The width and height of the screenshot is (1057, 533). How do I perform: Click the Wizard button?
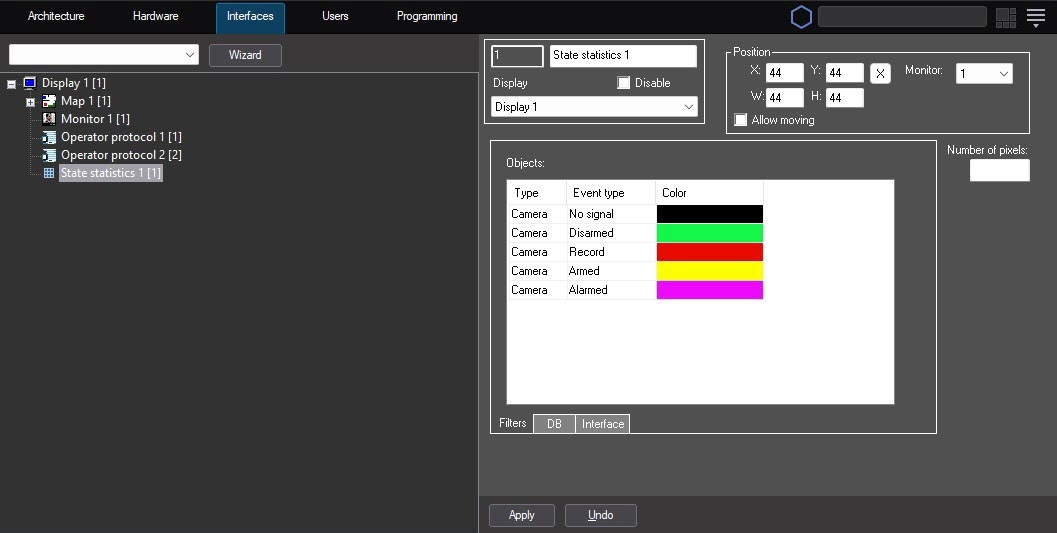click(245, 55)
